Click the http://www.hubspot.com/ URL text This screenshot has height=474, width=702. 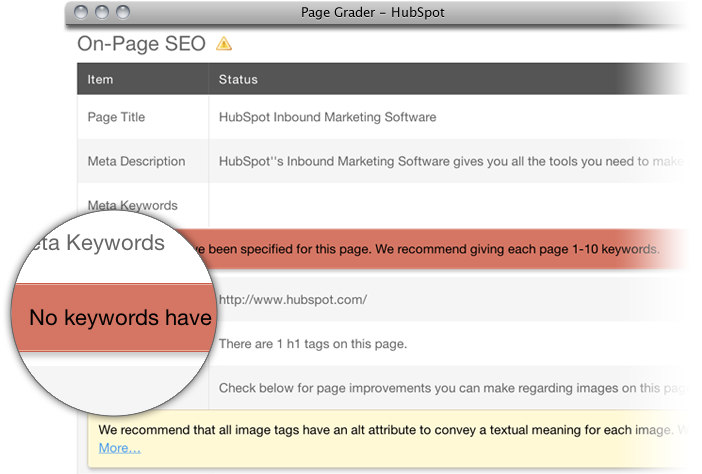pos(293,299)
